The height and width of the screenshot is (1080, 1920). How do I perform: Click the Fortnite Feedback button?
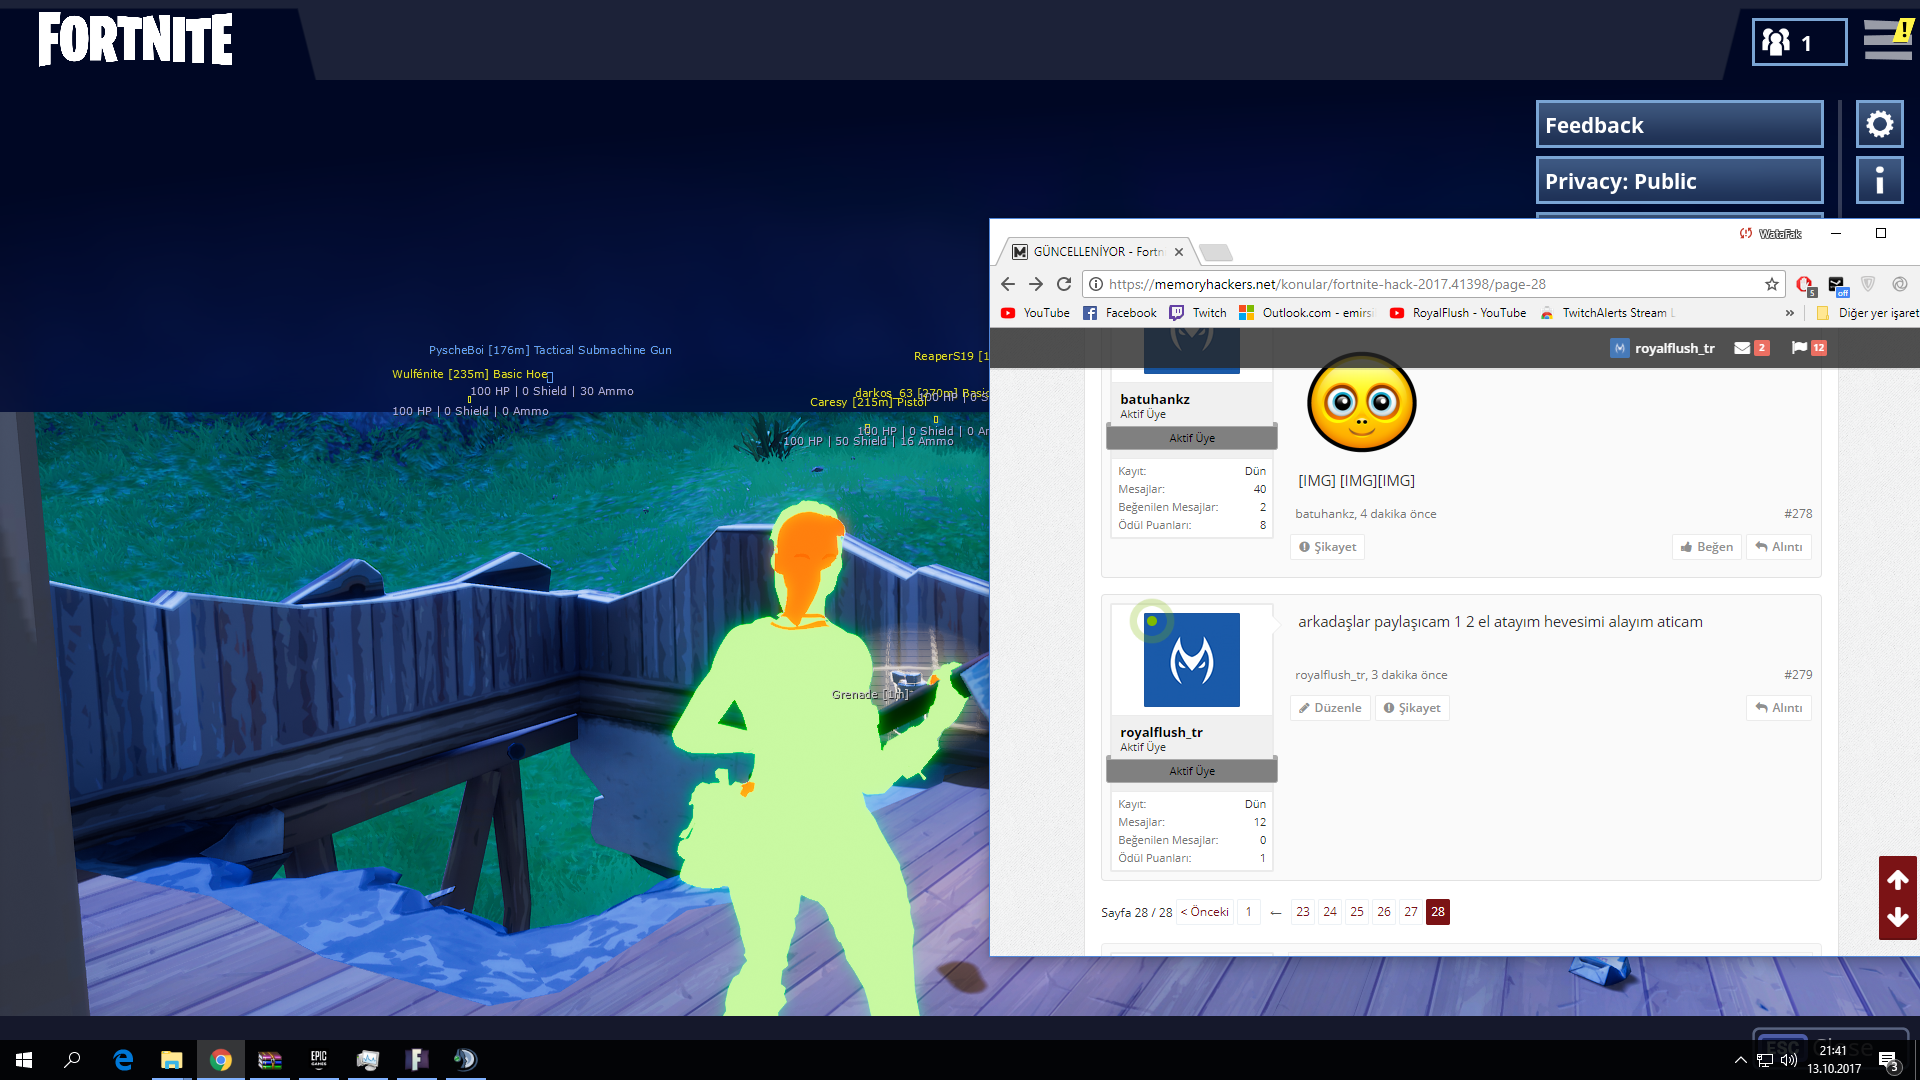coord(1680,124)
